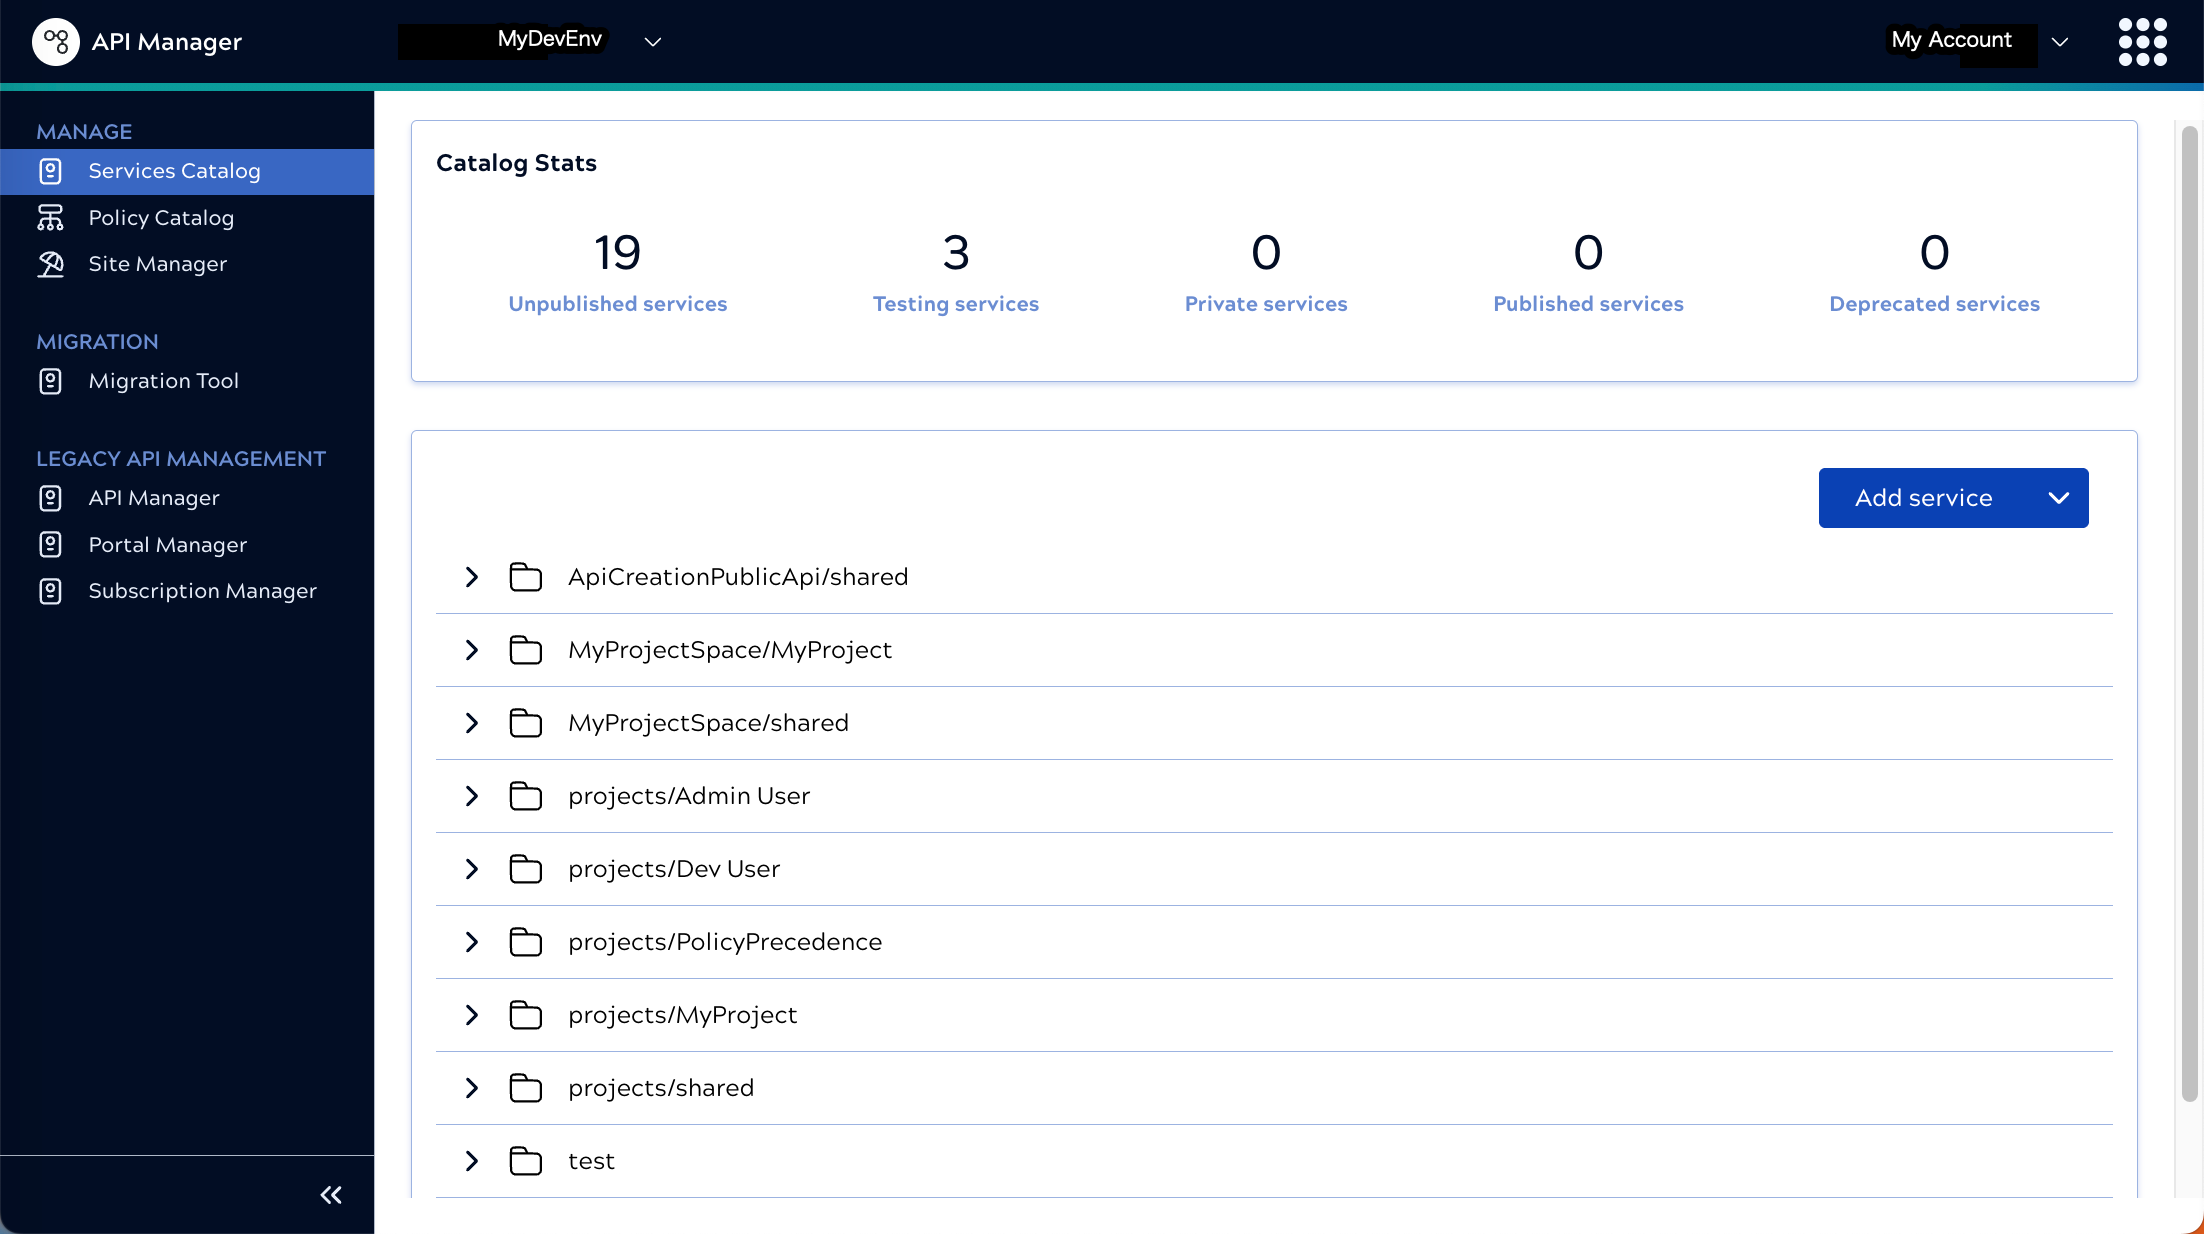Collapse the left sidebar with double-chevron
Image resolution: width=2204 pixels, height=1234 pixels.
330,1195
